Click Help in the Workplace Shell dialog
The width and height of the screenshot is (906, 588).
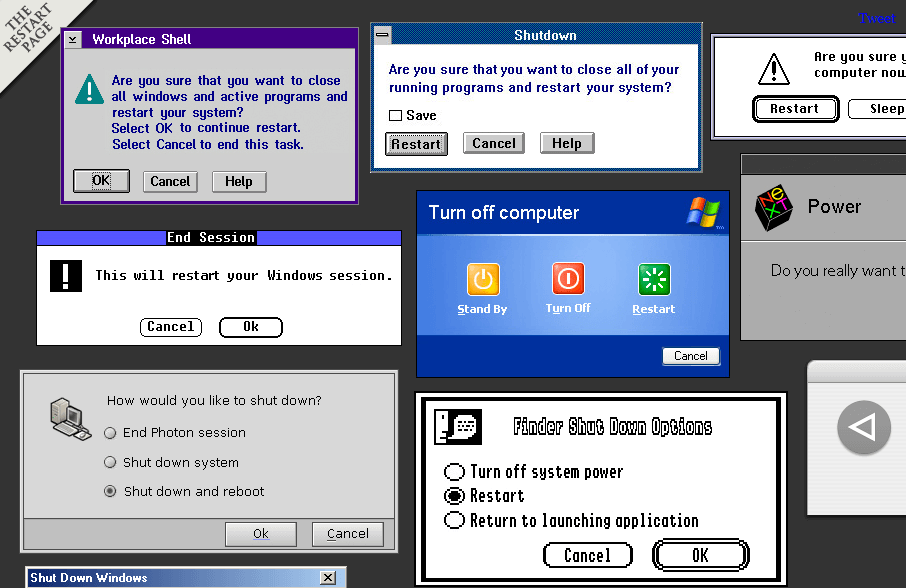click(239, 181)
